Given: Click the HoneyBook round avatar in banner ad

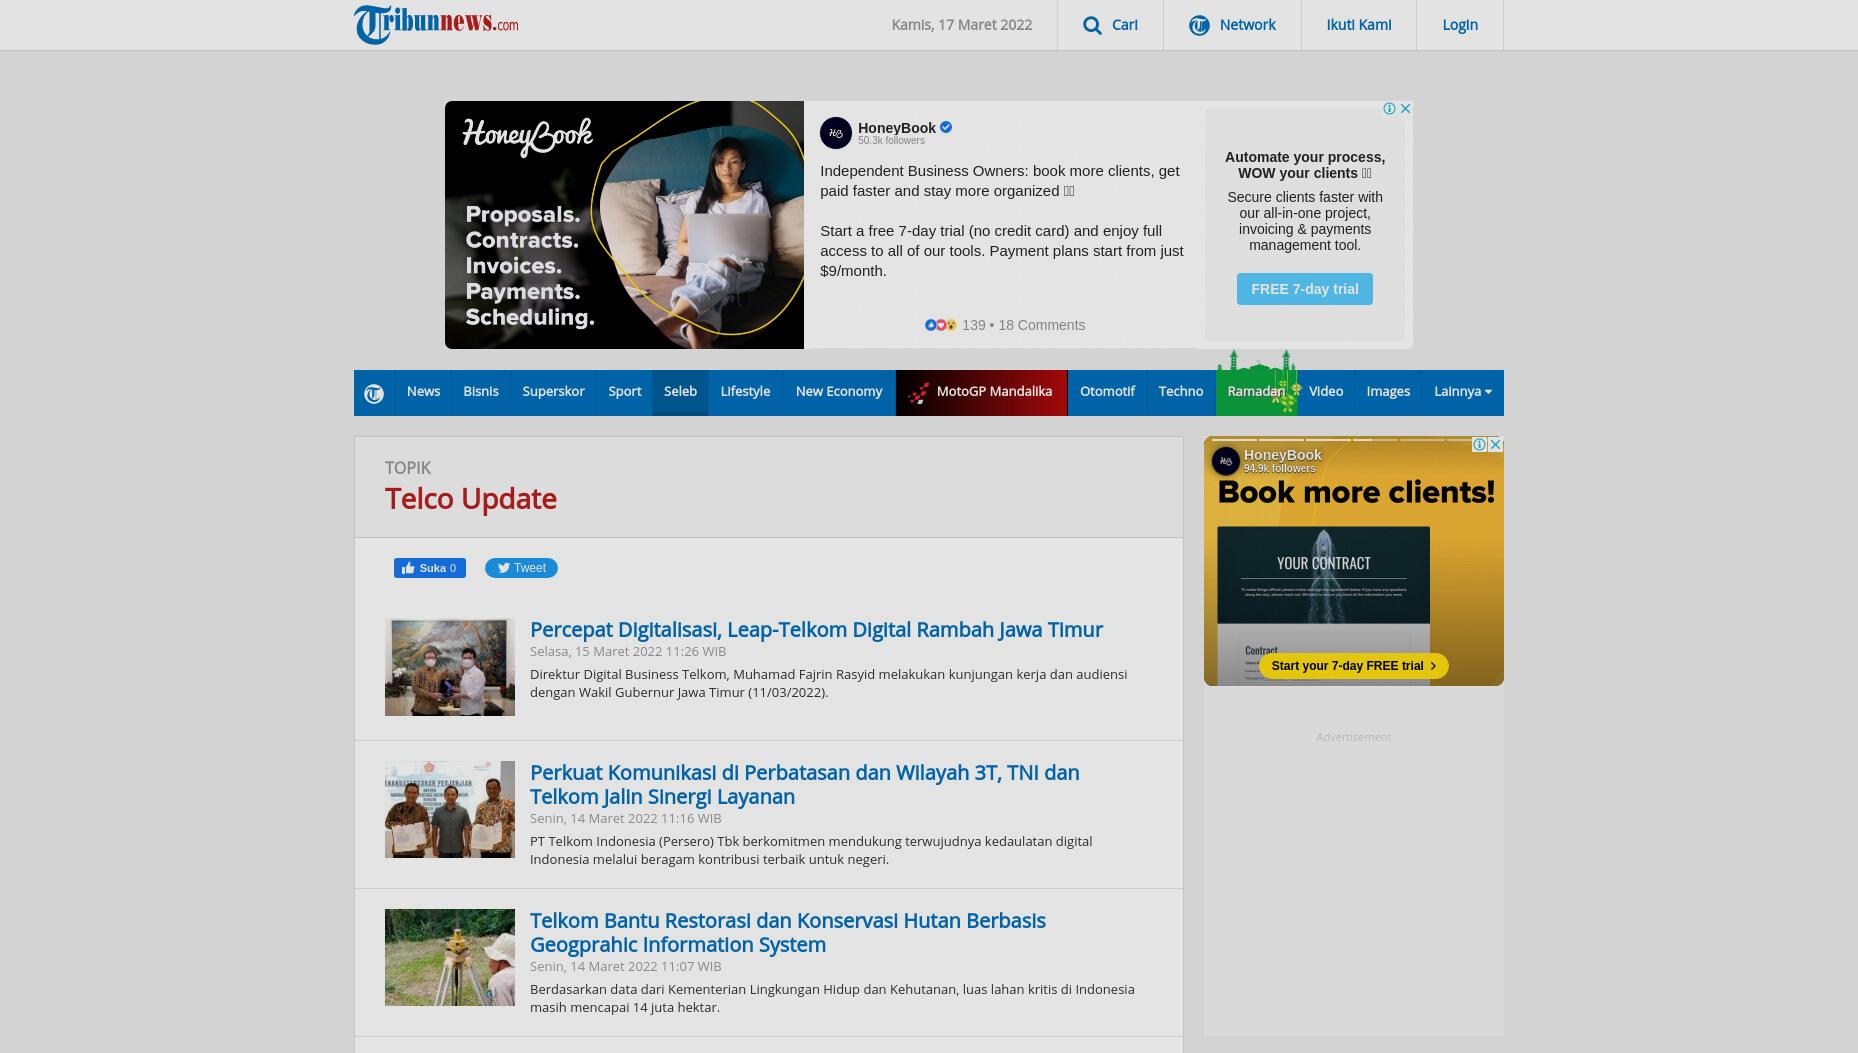Looking at the screenshot, I should pos(836,133).
